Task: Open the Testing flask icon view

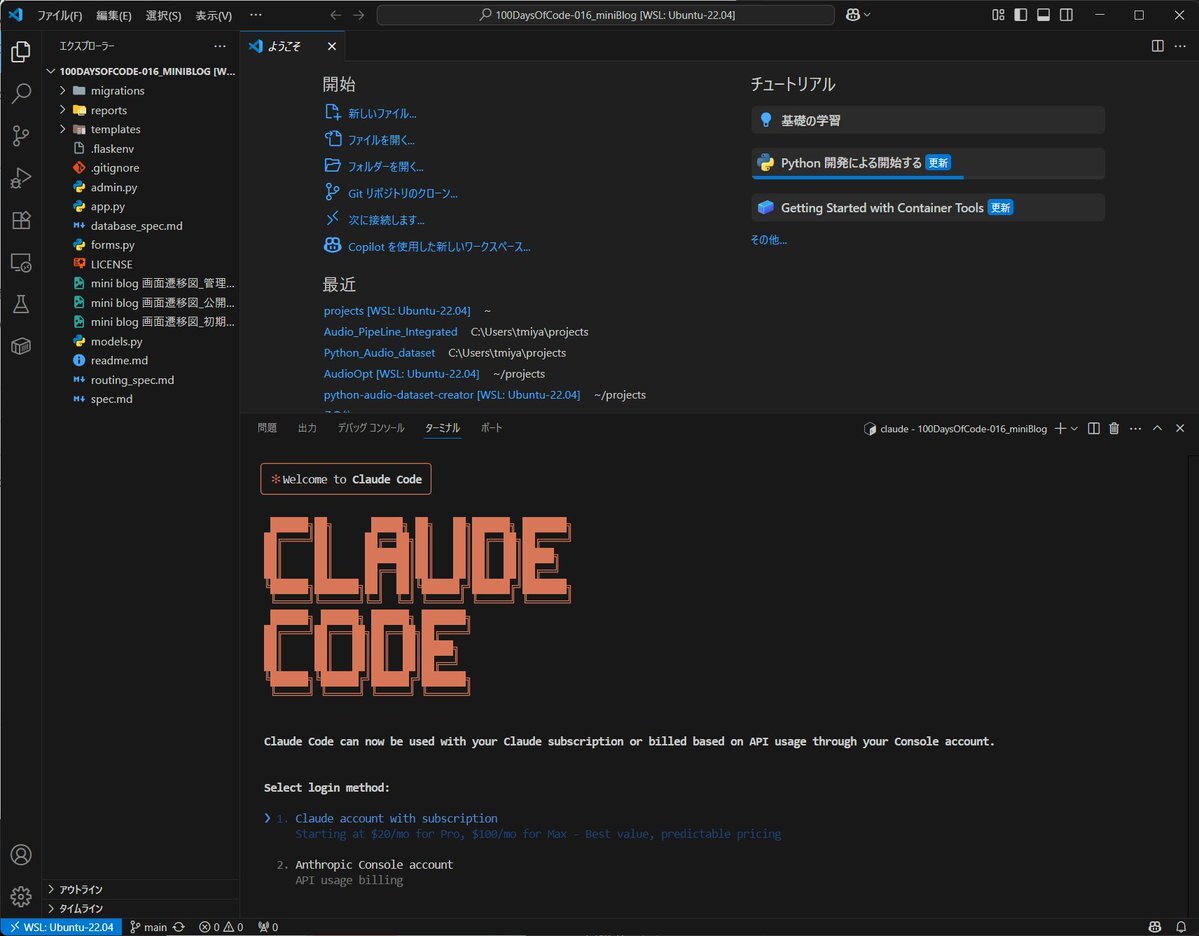Action: pos(21,304)
